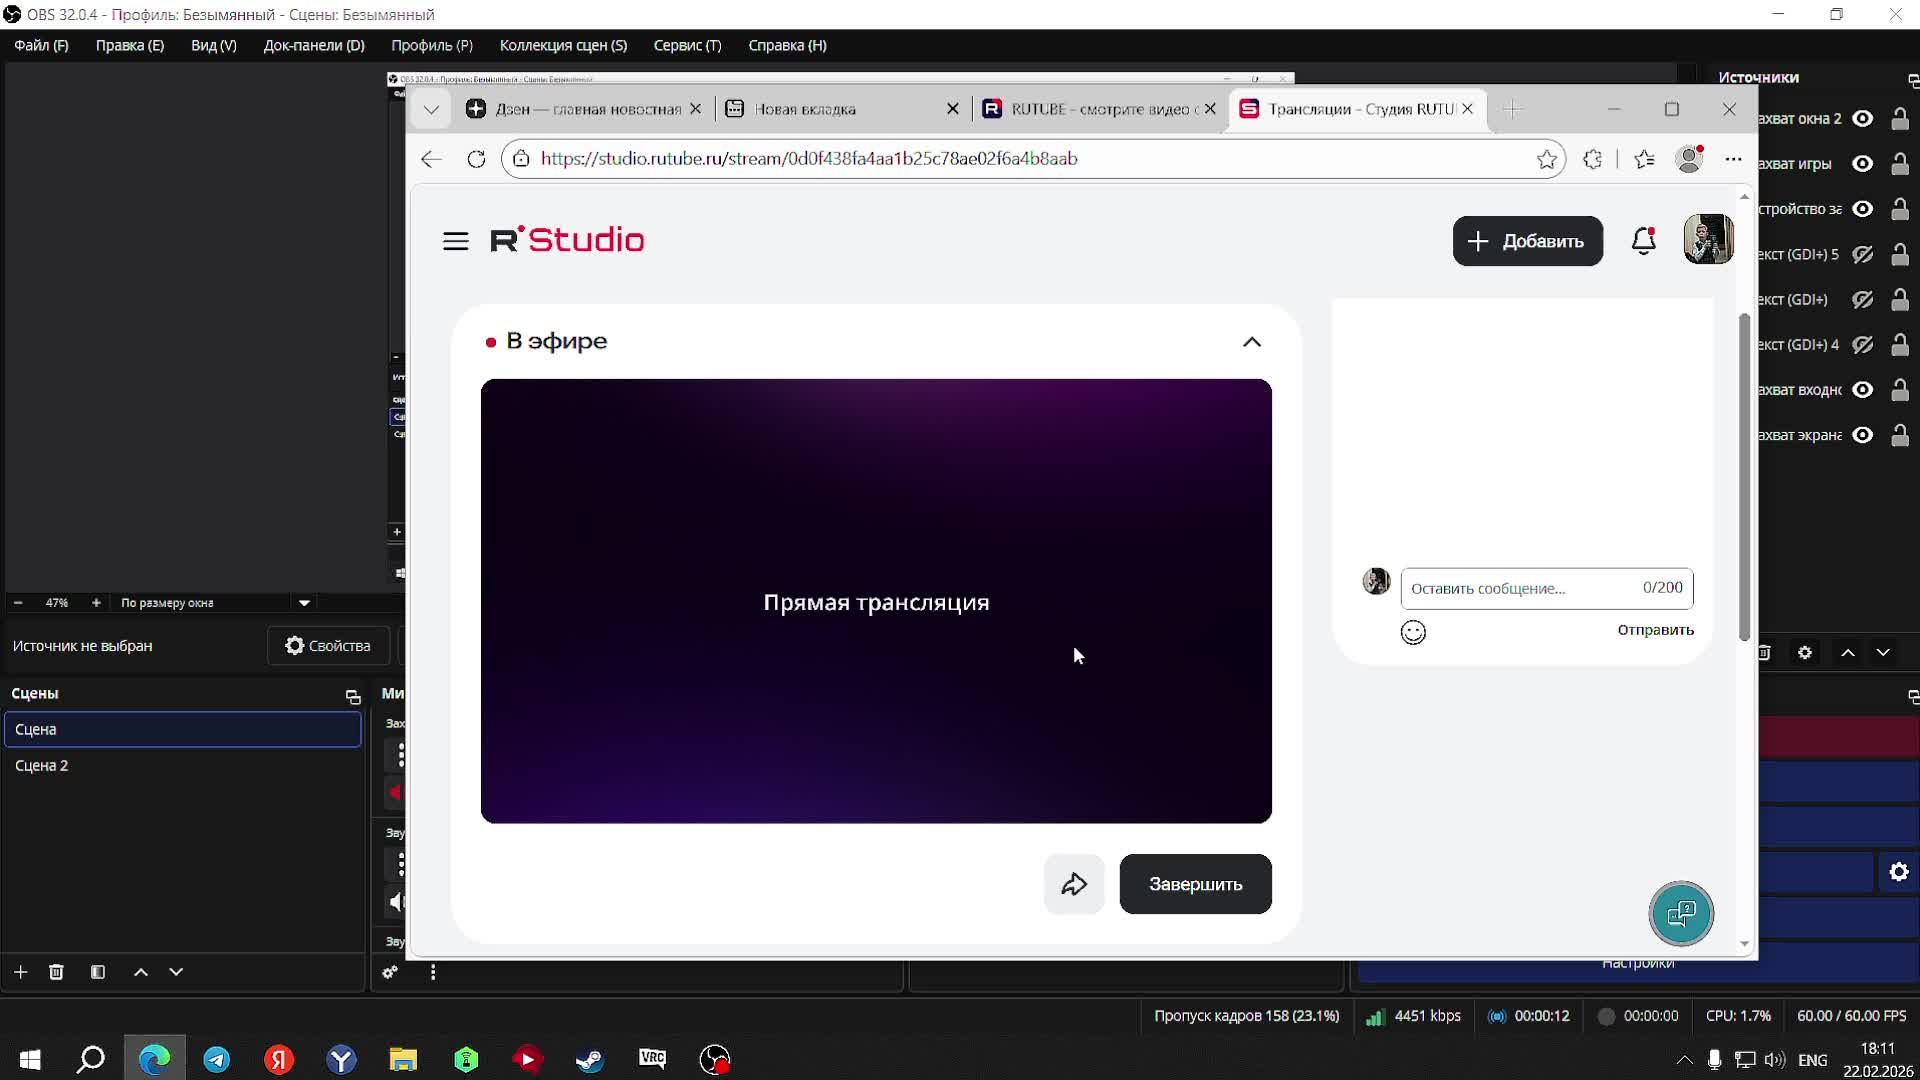Open the preview scaling dropdown 'По размеру окна'
This screenshot has width=1920, height=1080.
pos(215,603)
